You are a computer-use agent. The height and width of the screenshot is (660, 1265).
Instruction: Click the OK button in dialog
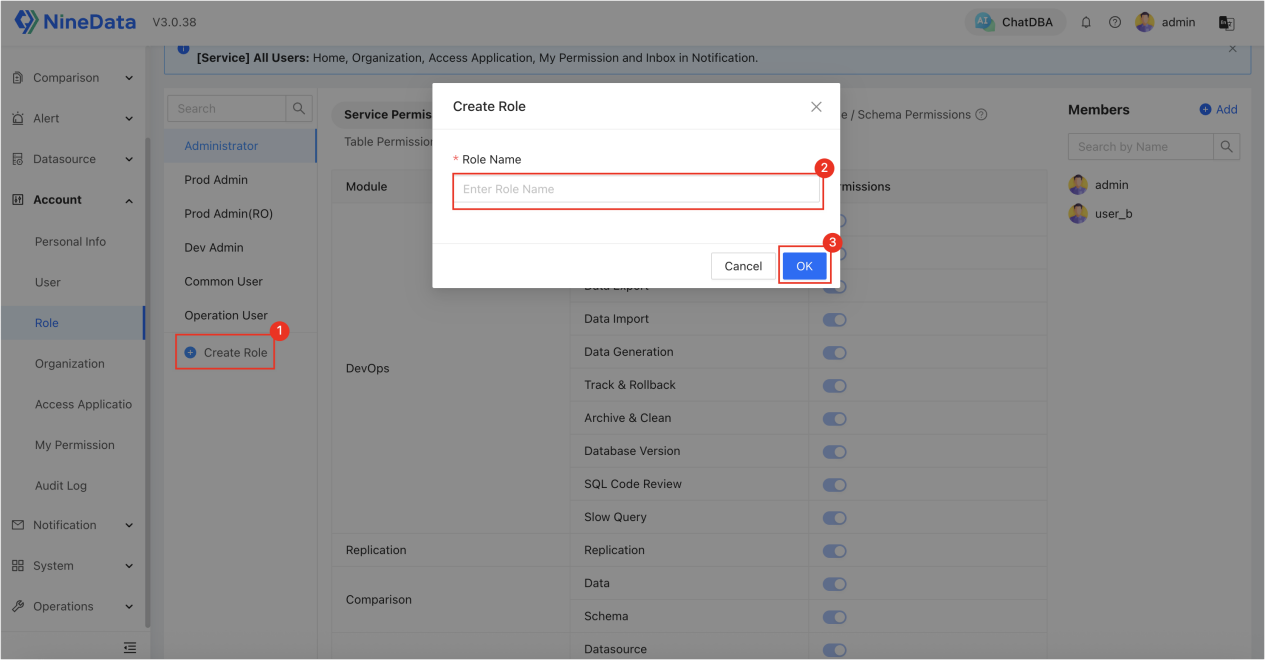[x=804, y=266]
